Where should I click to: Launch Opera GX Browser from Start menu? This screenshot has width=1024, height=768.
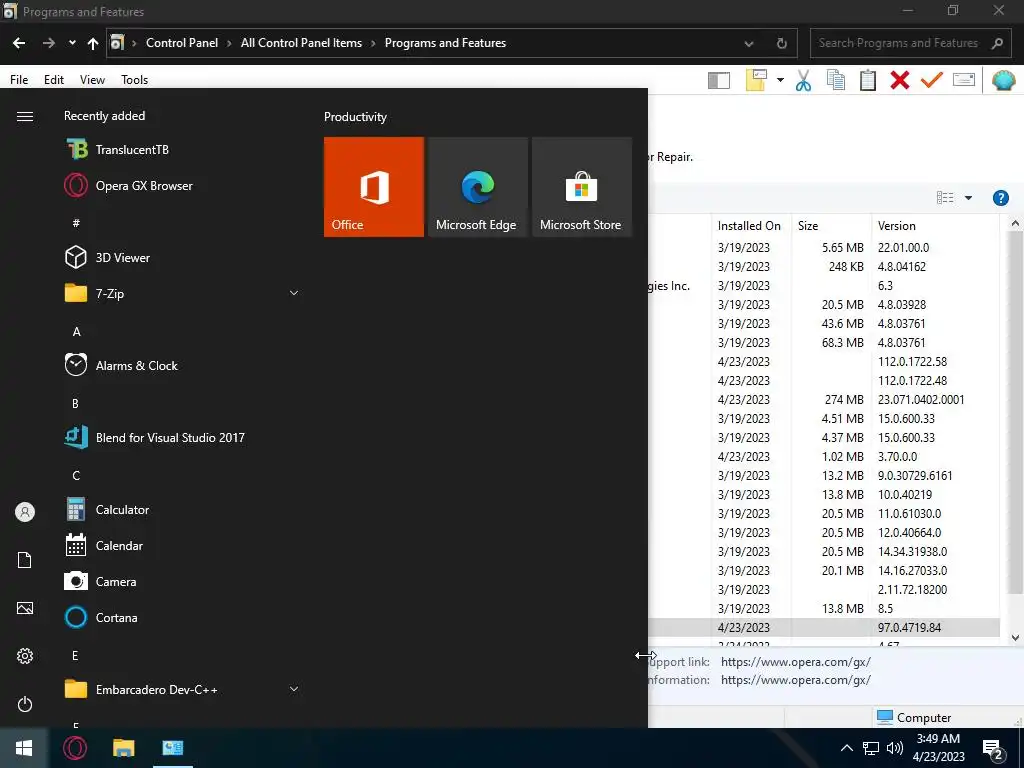click(182, 185)
